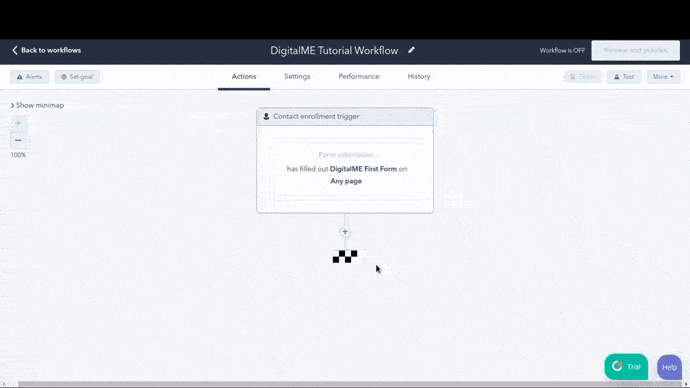Screen dimensions: 690x388
Task: Expand Show minimap
Action: coord(37,106)
